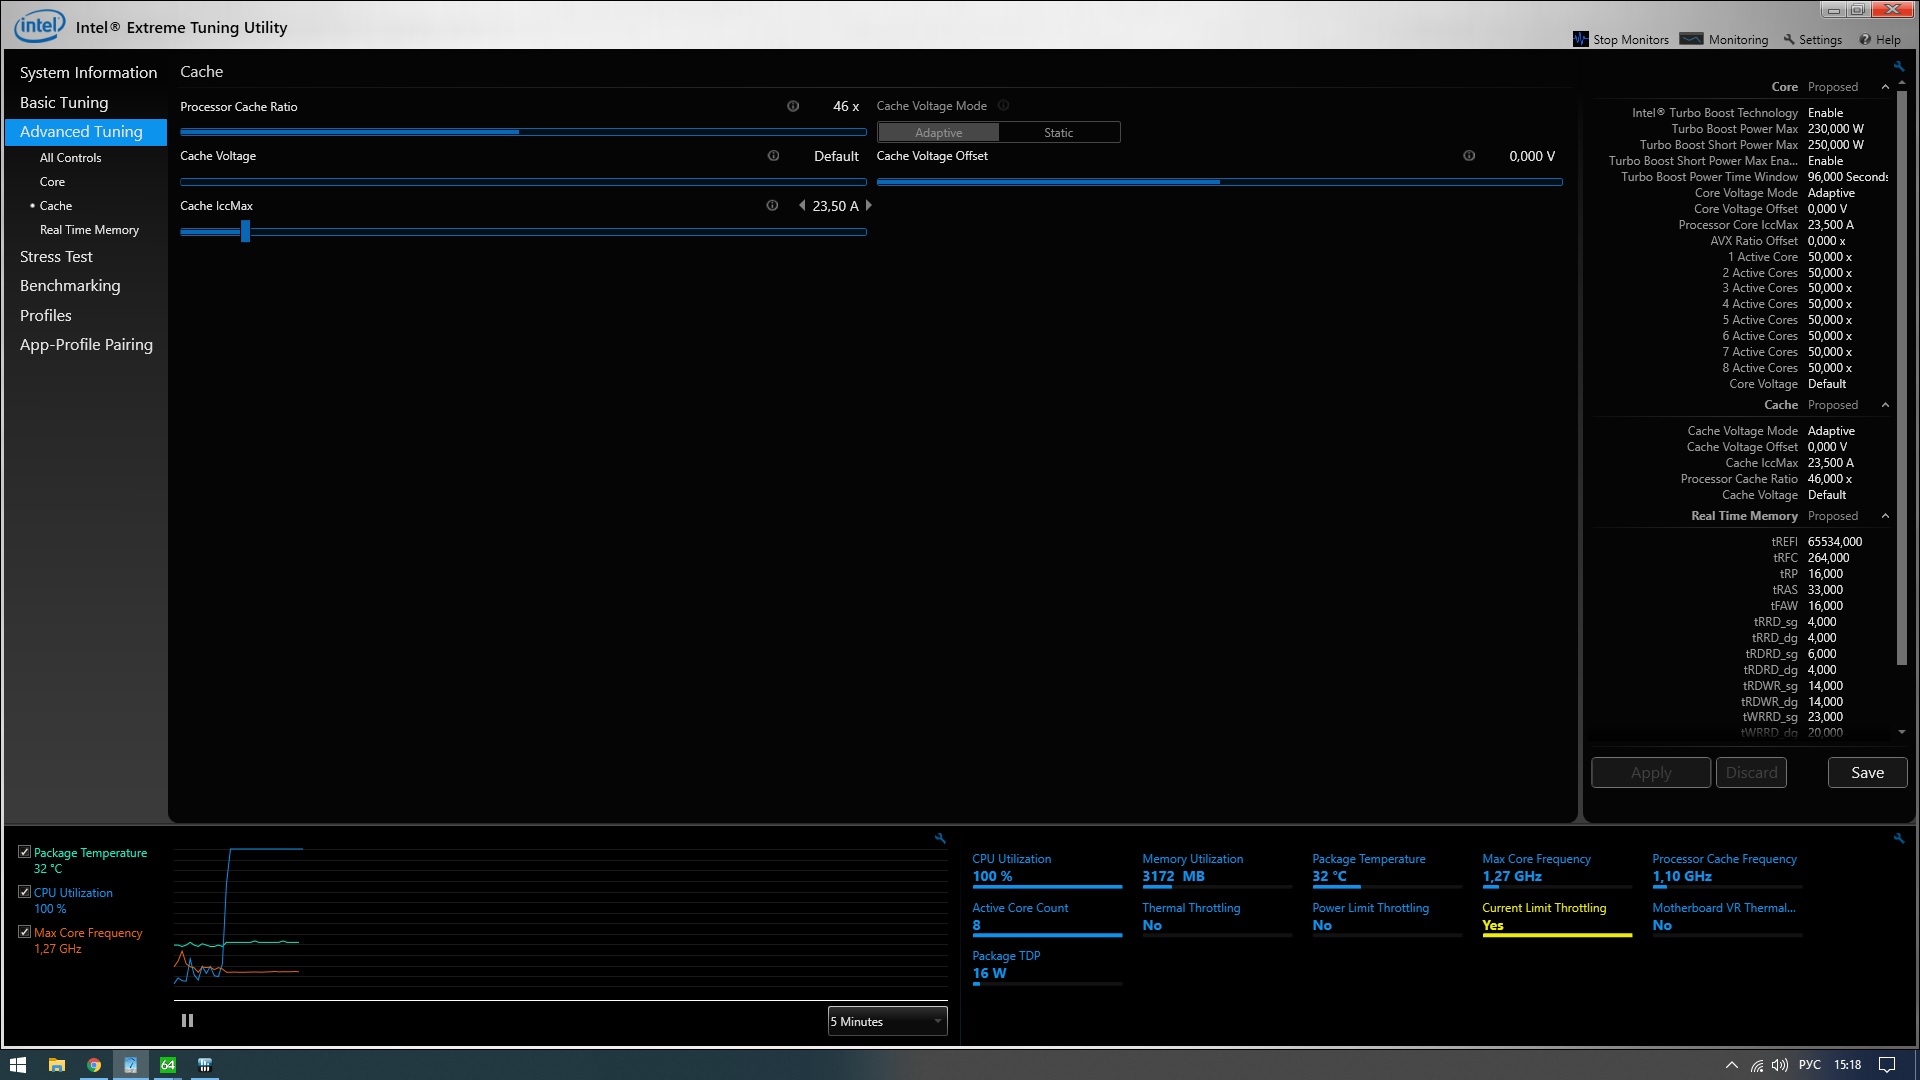Increase Cache IccMax with right arrow
Screen dimensions: 1920x1080
click(x=869, y=206)
